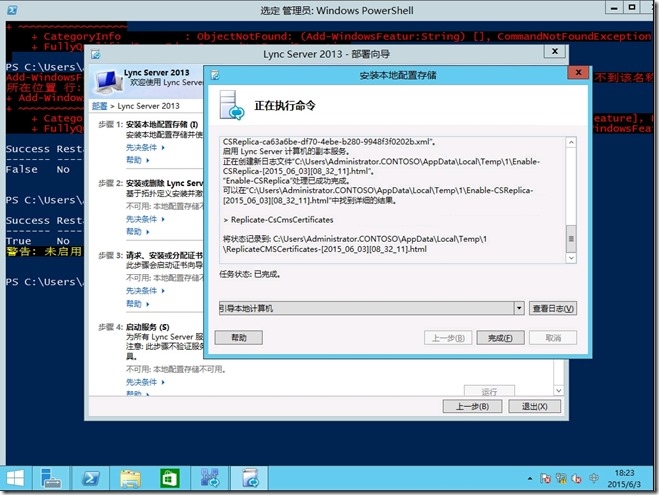Maximize the PowerShell window
659x495 pixels.
point(632,7)
